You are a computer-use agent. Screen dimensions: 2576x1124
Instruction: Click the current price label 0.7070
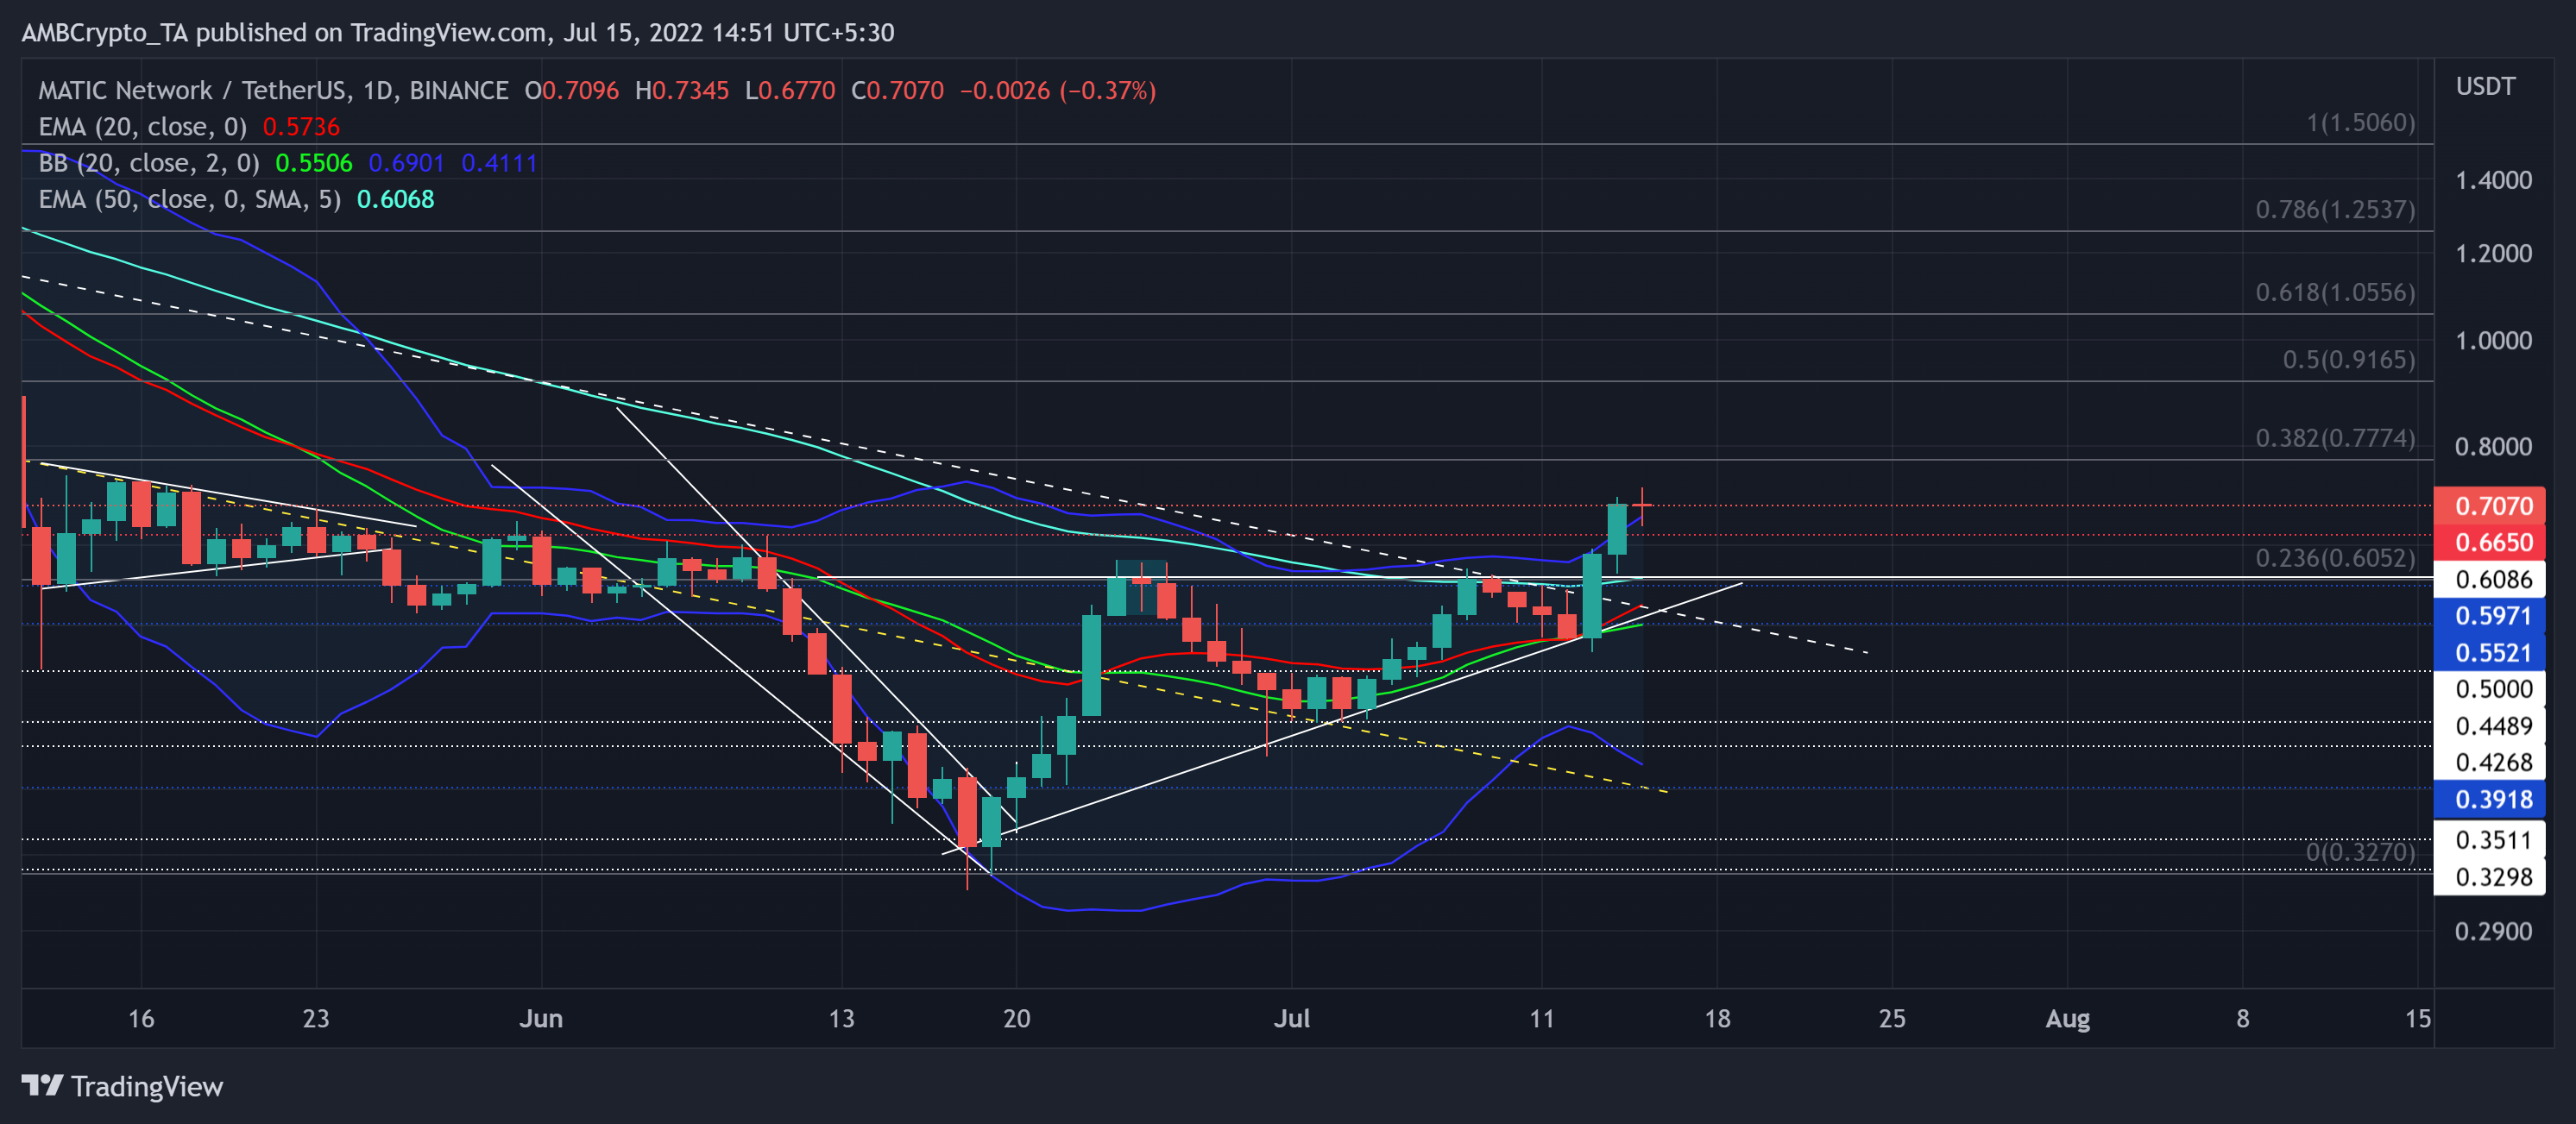(2492, 506)
